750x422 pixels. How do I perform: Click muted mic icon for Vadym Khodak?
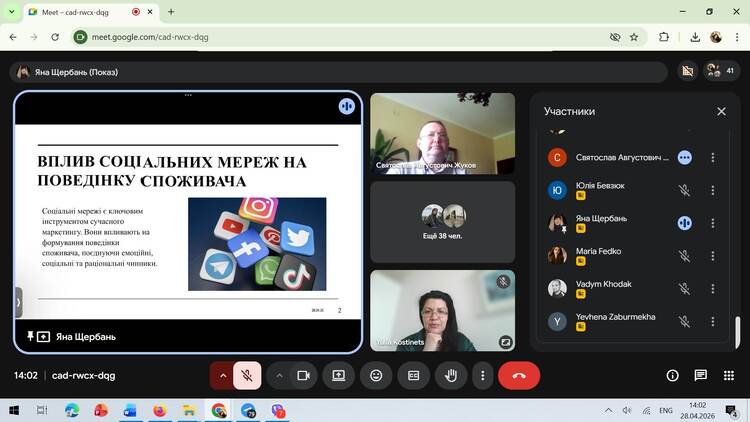point(684,289)
